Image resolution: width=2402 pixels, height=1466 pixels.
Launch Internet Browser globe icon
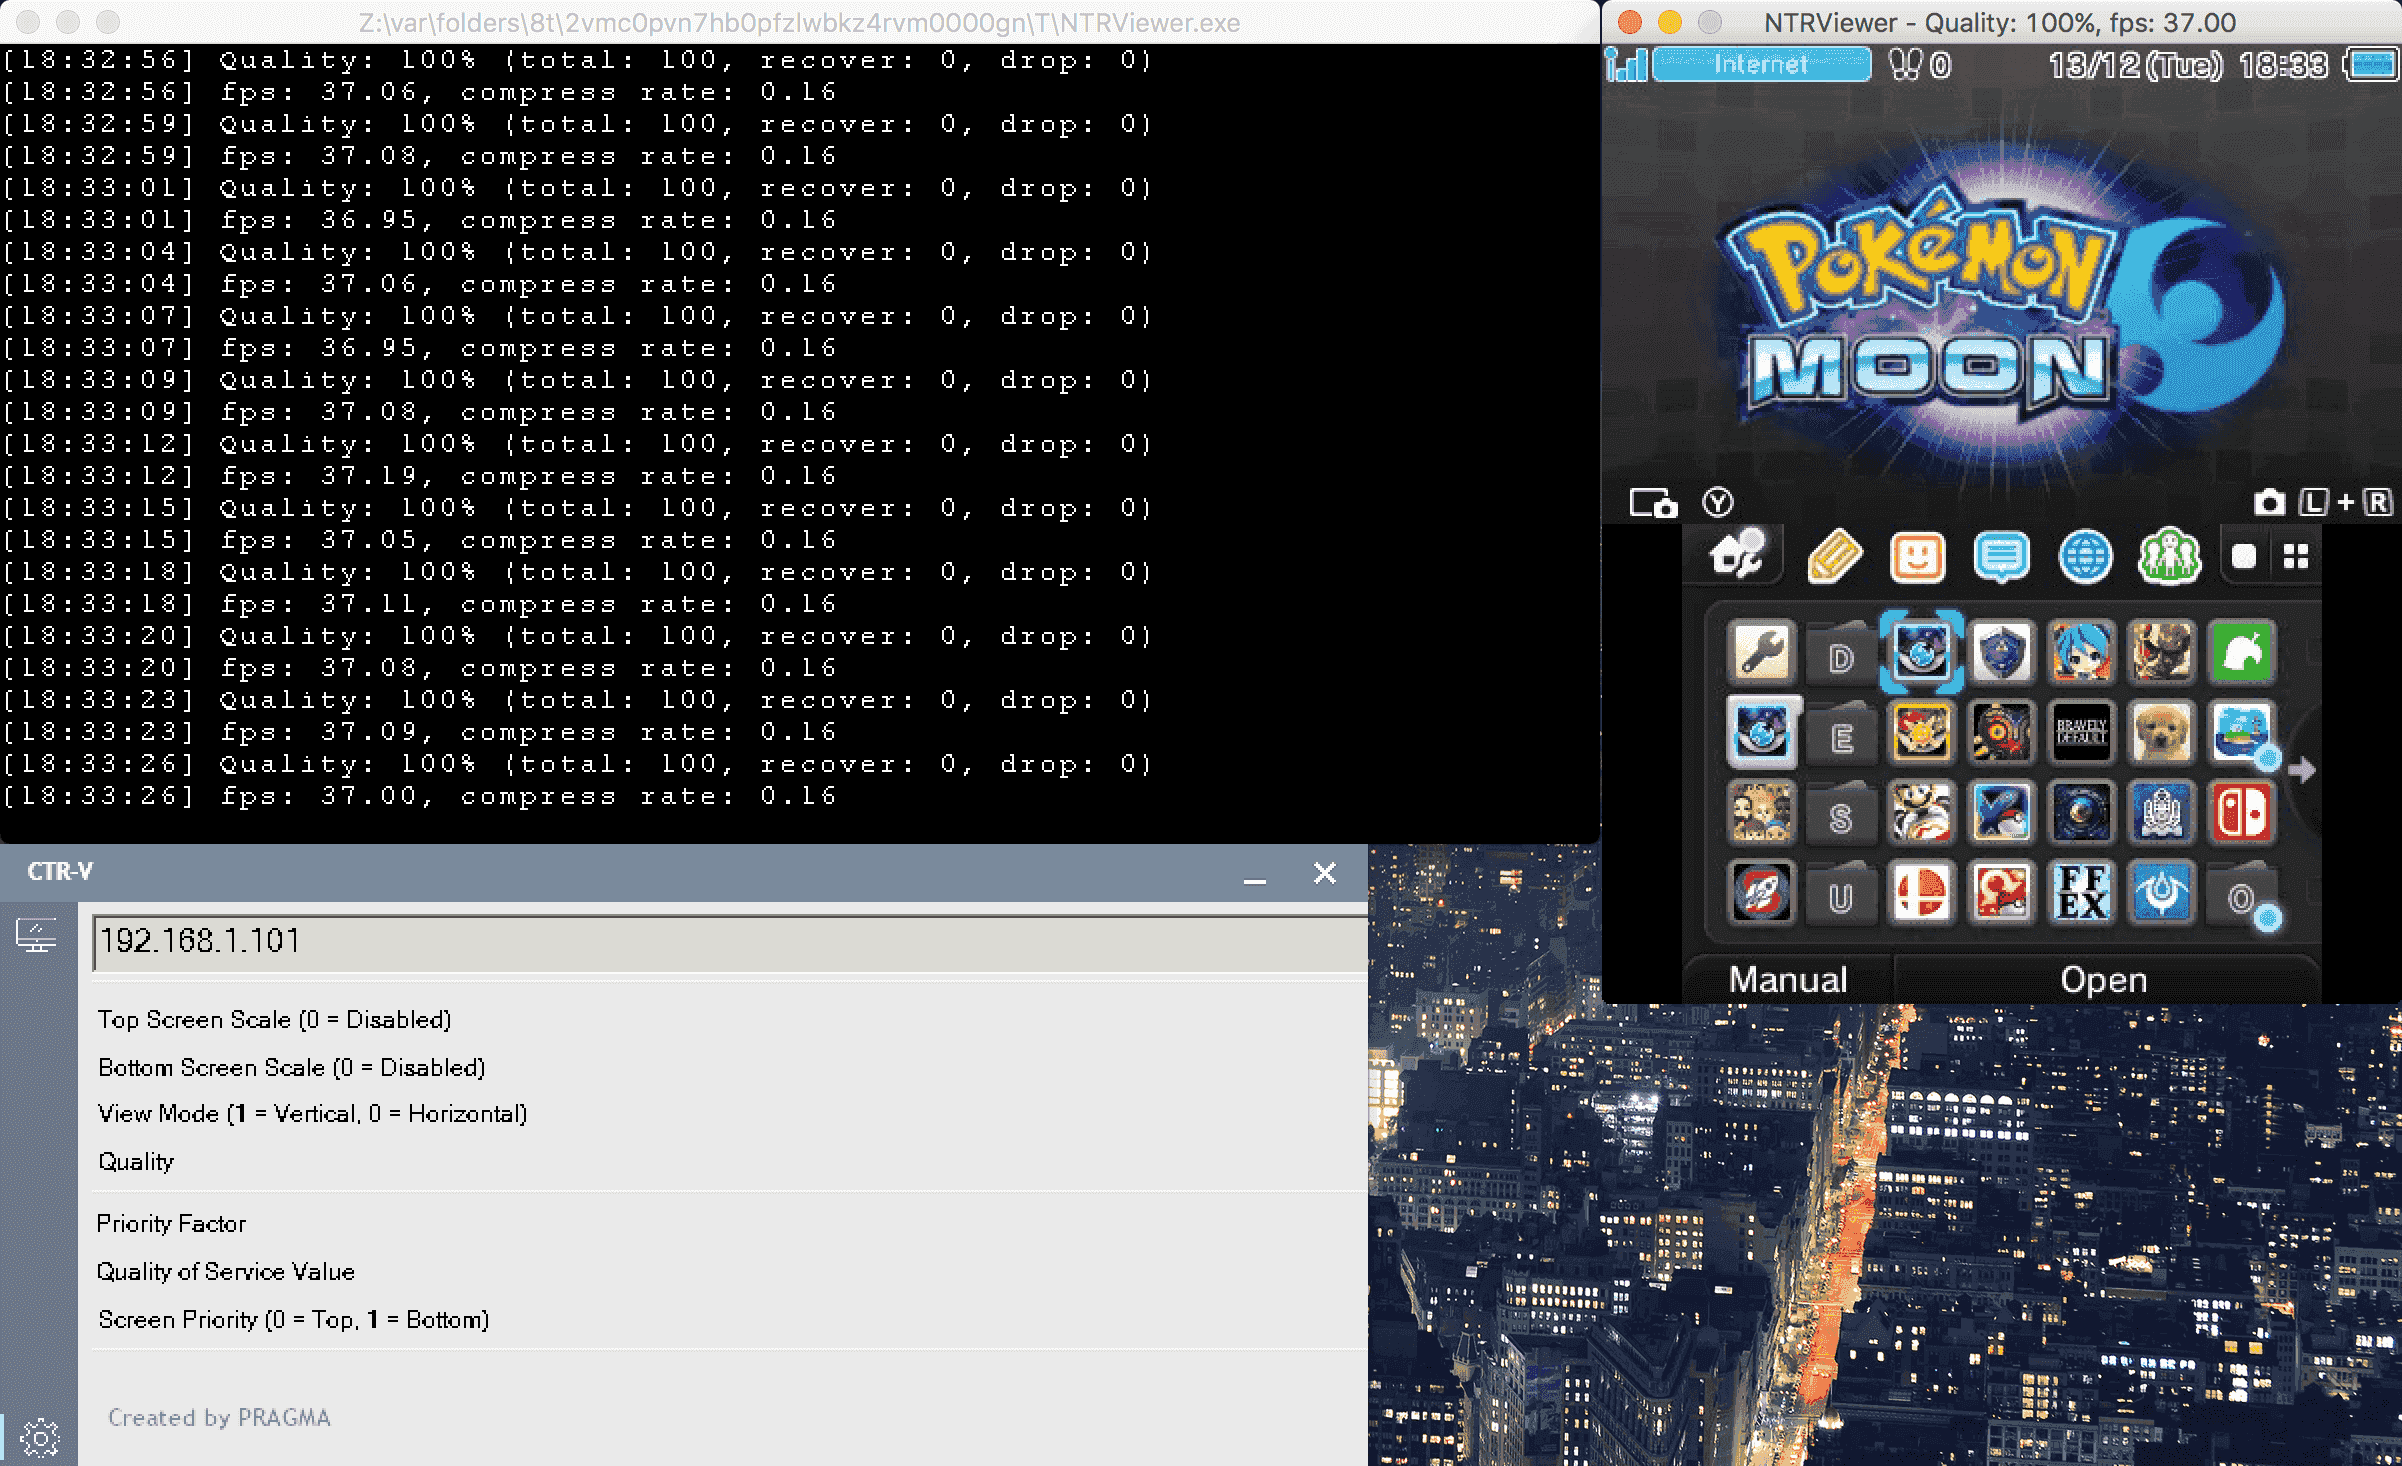coord(2085,556)
